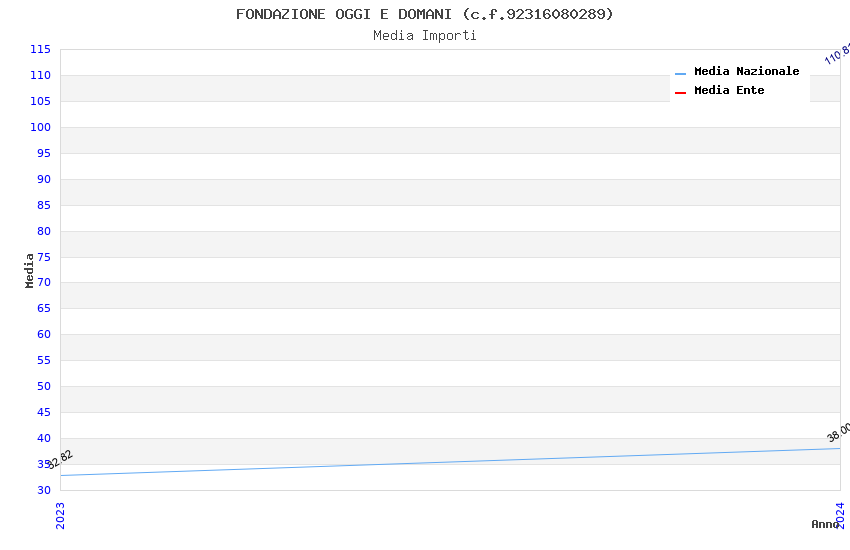This screenshot has width=850, height=550.
Task: Click the vertical Media axis title
Action: coord(29,270)
